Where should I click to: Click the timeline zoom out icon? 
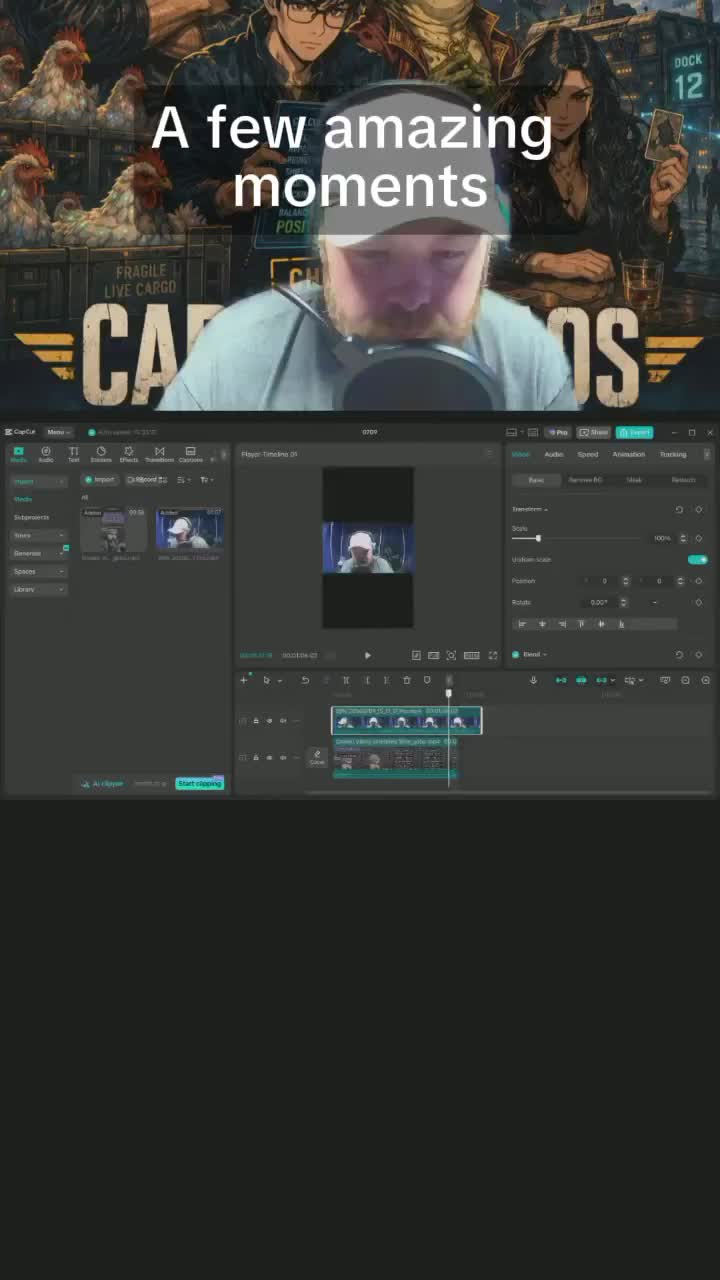point(685,680)
